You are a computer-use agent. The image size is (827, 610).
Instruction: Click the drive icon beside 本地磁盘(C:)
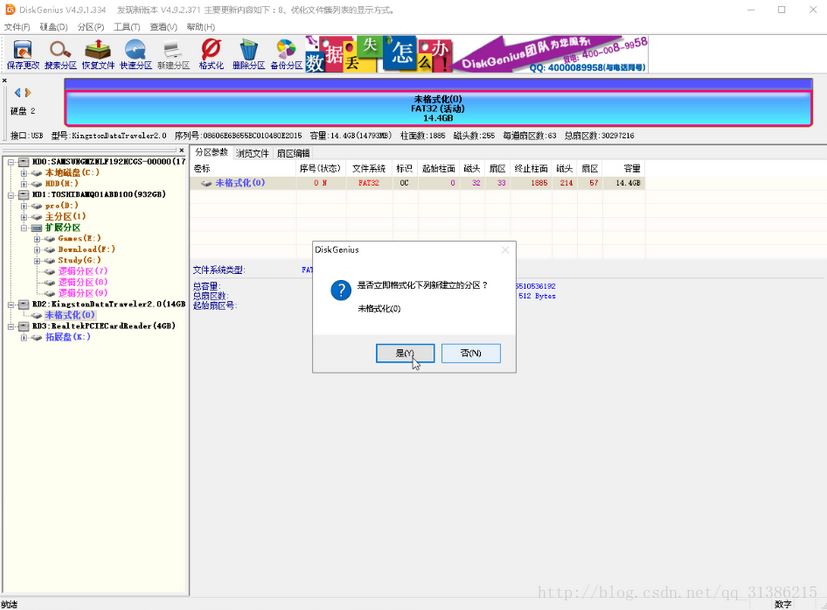pyautogui.click(x=36, y=173)
